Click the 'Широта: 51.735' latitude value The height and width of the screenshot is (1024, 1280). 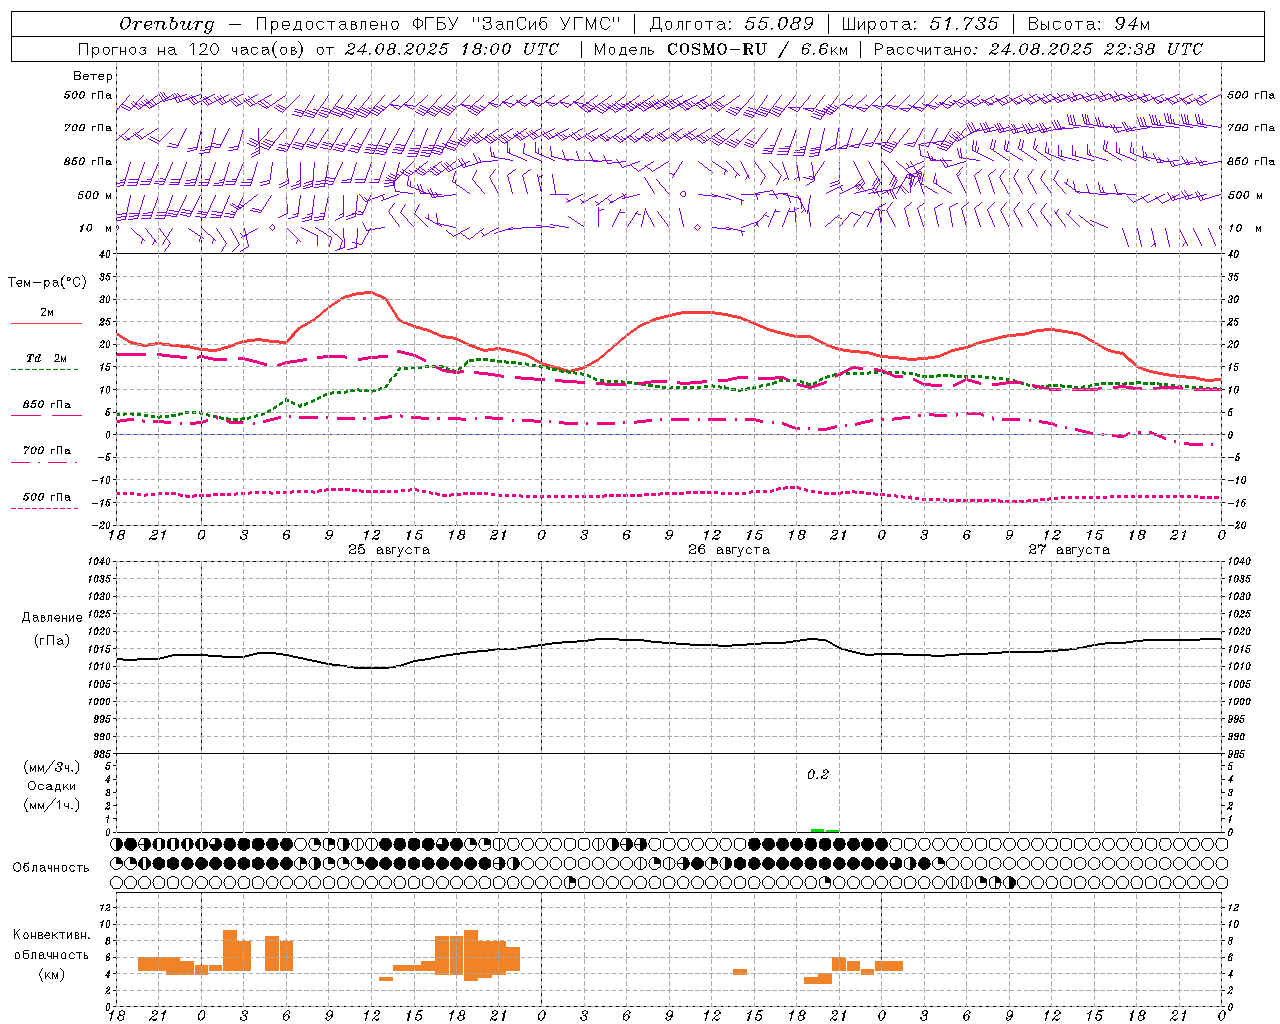click(x=920, y=24)
